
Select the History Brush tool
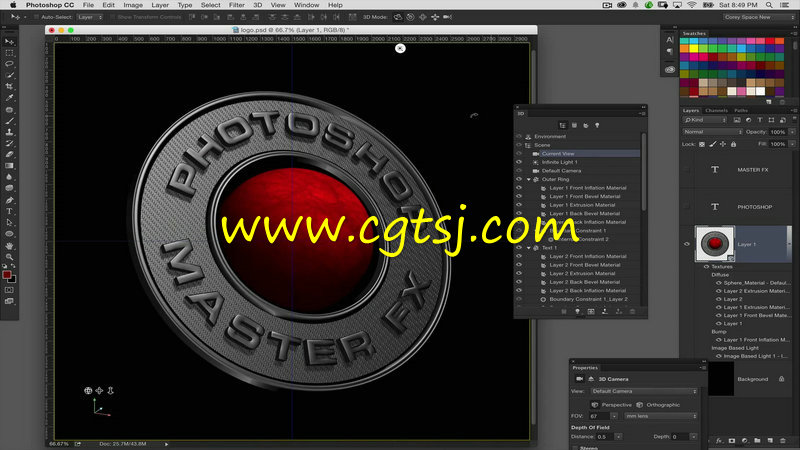pyautogui.click(x=9, y=143)
